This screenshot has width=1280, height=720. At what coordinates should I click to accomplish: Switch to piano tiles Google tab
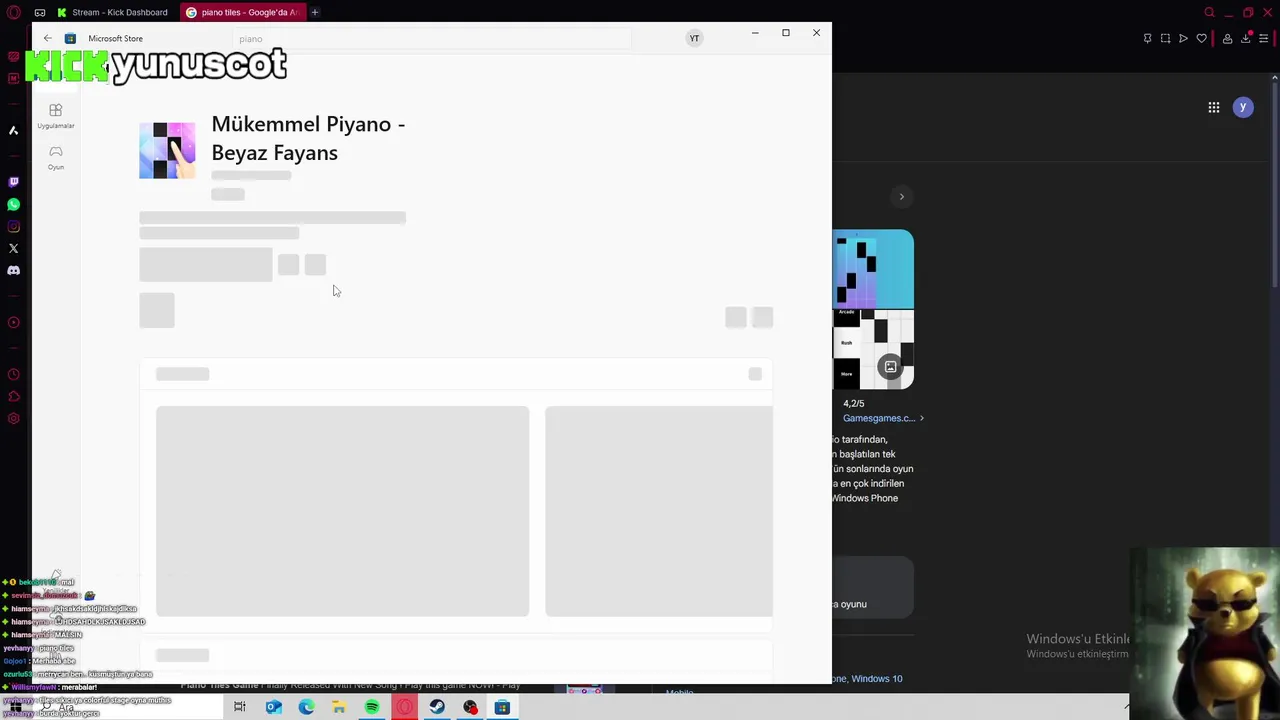coord(243,12)
